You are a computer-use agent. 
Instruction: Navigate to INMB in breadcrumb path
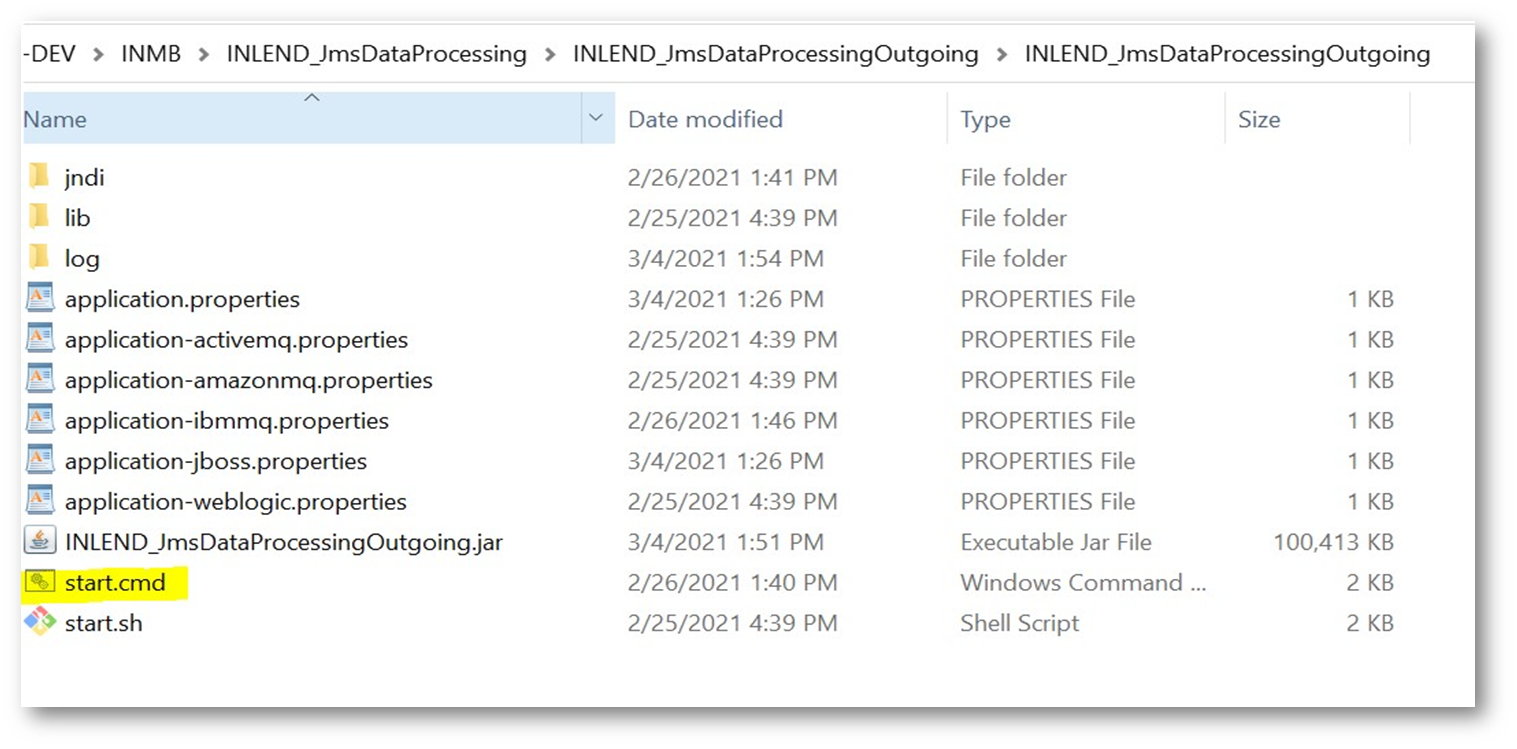[x=151, y=54]
